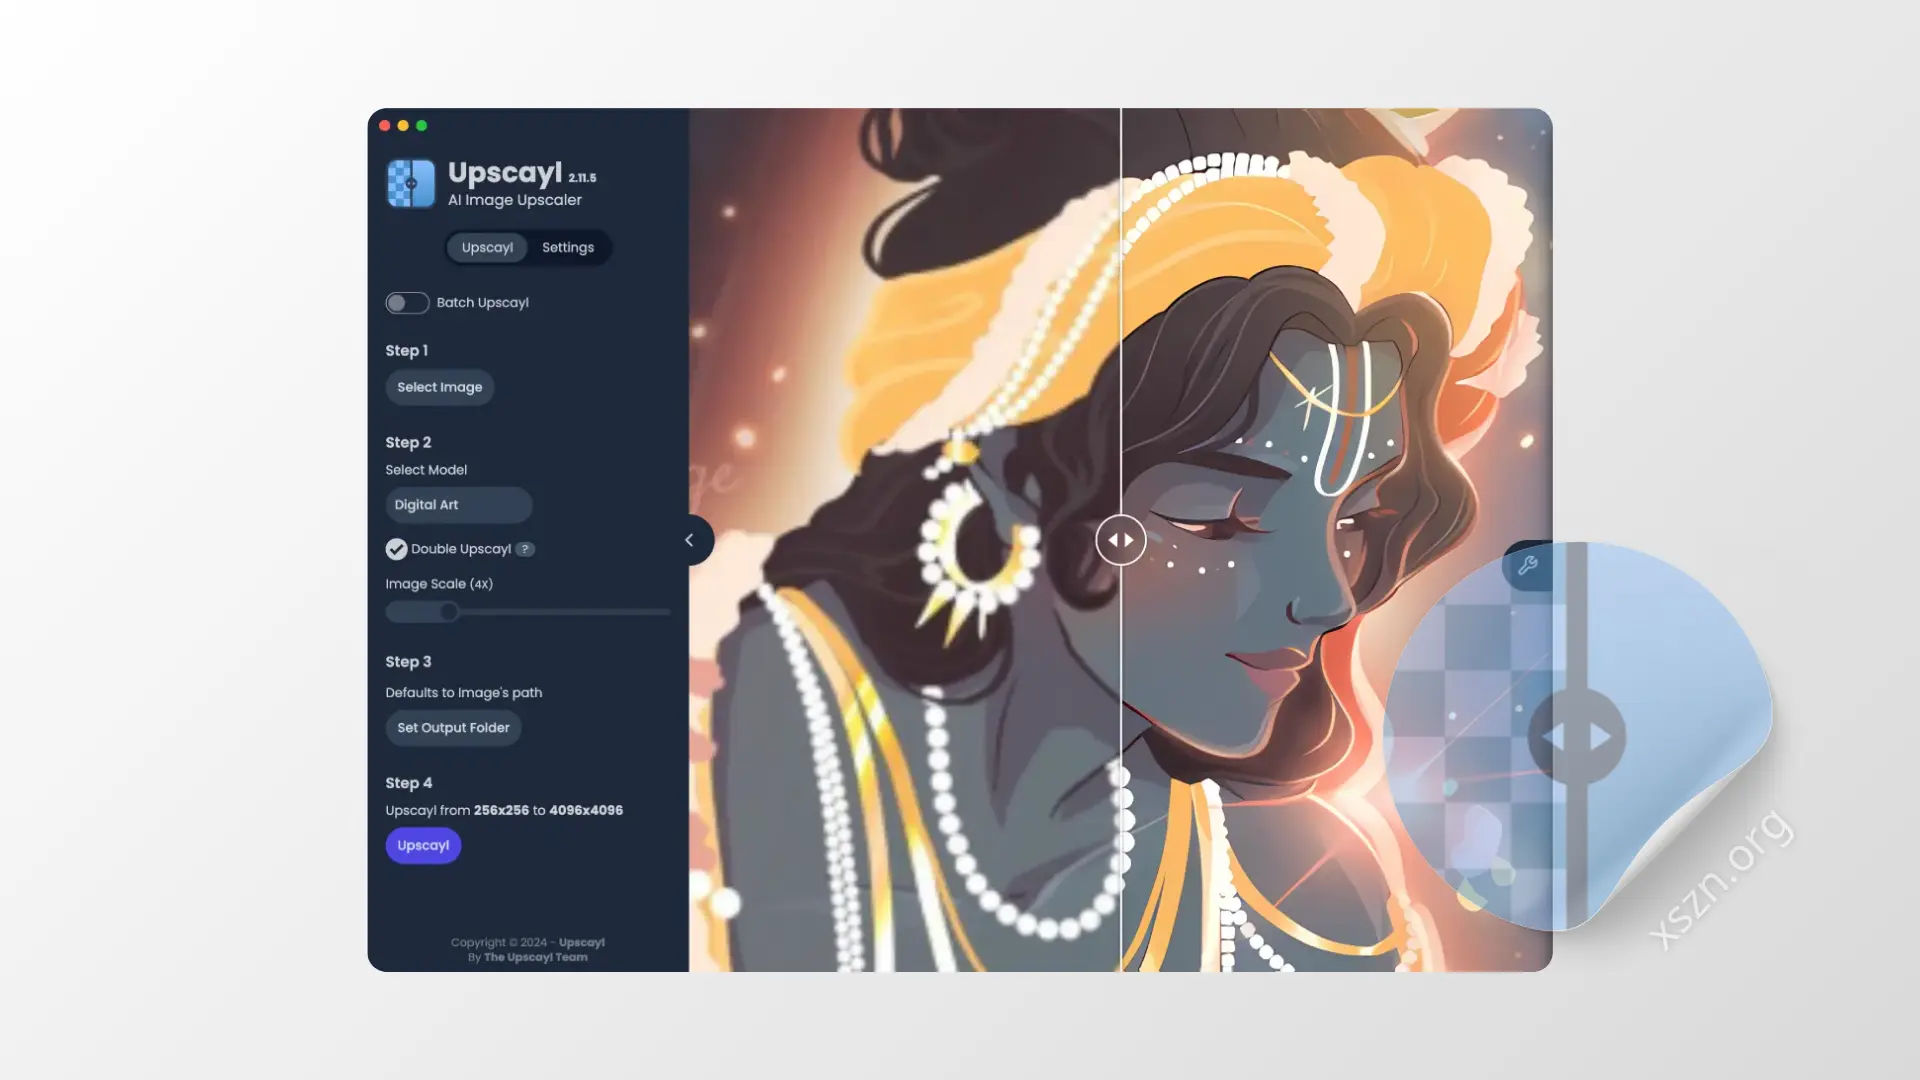Click the Image Scale slider track
The width and height of the screenshot is (1920, 1080).
pos(528,612)
